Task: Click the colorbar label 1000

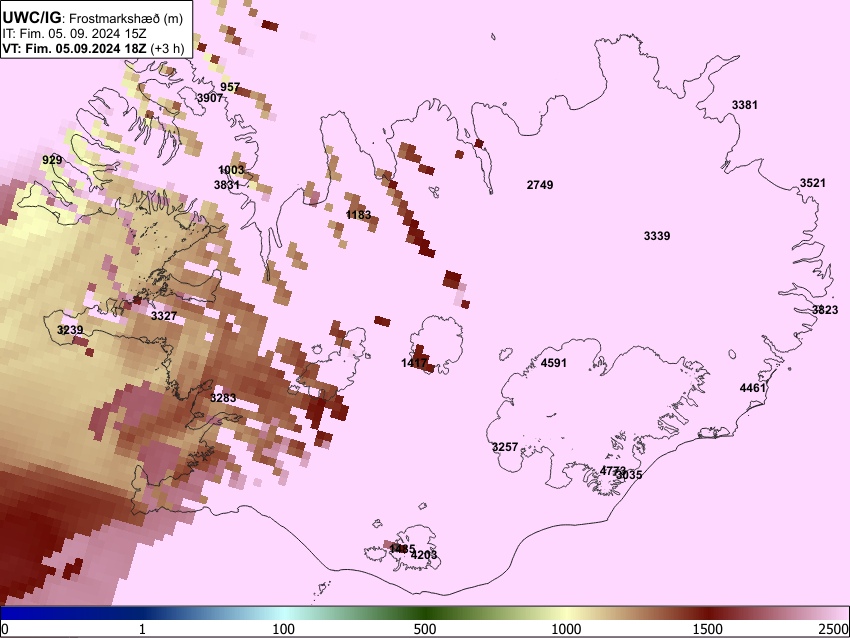Action: (566, 629)
